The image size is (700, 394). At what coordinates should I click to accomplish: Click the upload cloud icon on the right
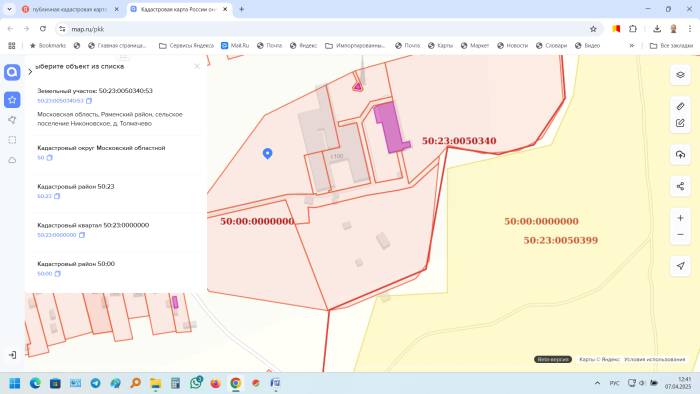coord(680,154)
